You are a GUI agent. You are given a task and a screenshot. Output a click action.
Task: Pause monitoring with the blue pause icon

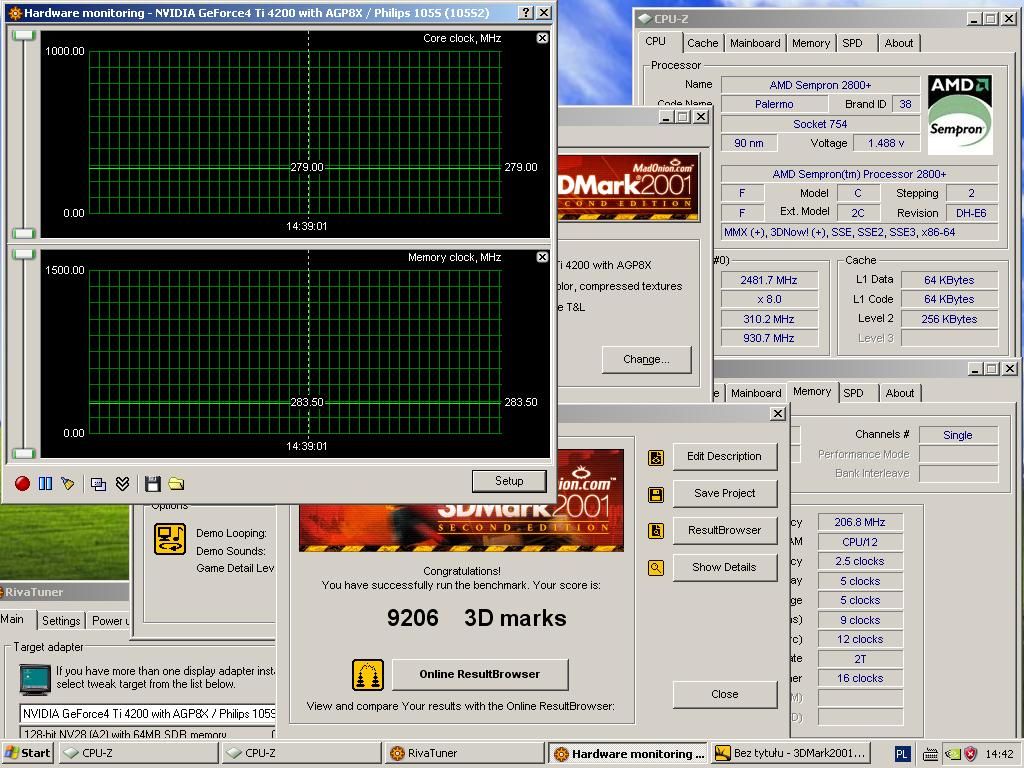45,483
